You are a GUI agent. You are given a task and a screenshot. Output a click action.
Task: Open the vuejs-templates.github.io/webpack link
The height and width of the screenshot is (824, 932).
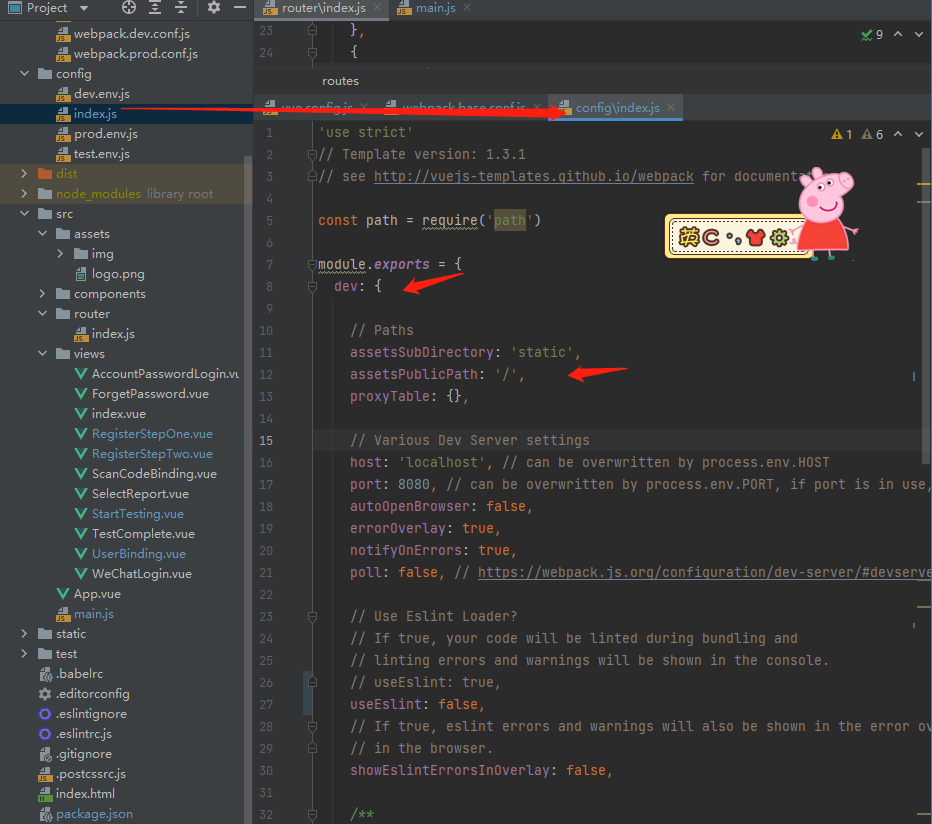click(x=533, y=177)
